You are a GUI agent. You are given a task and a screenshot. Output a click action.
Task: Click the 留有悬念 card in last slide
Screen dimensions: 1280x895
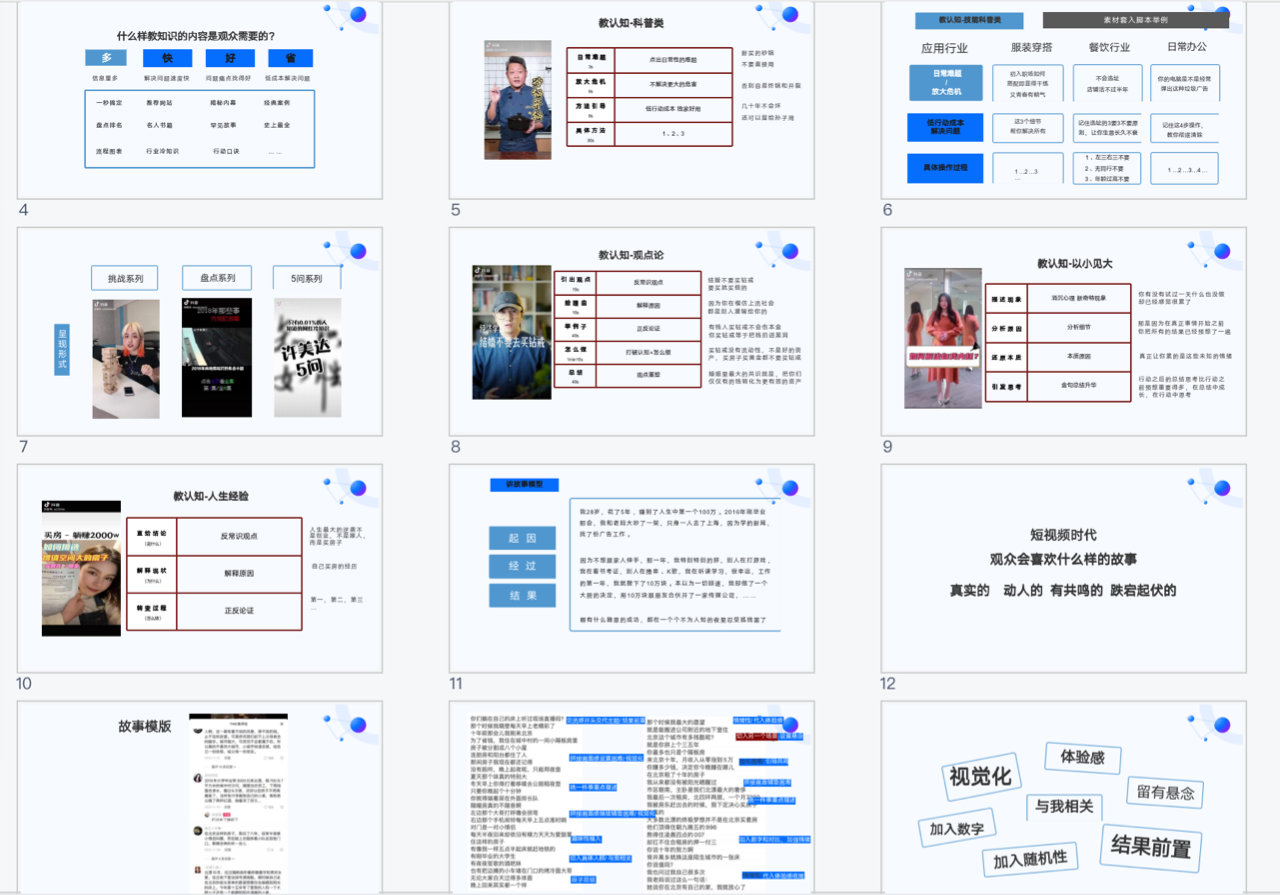1165,793
